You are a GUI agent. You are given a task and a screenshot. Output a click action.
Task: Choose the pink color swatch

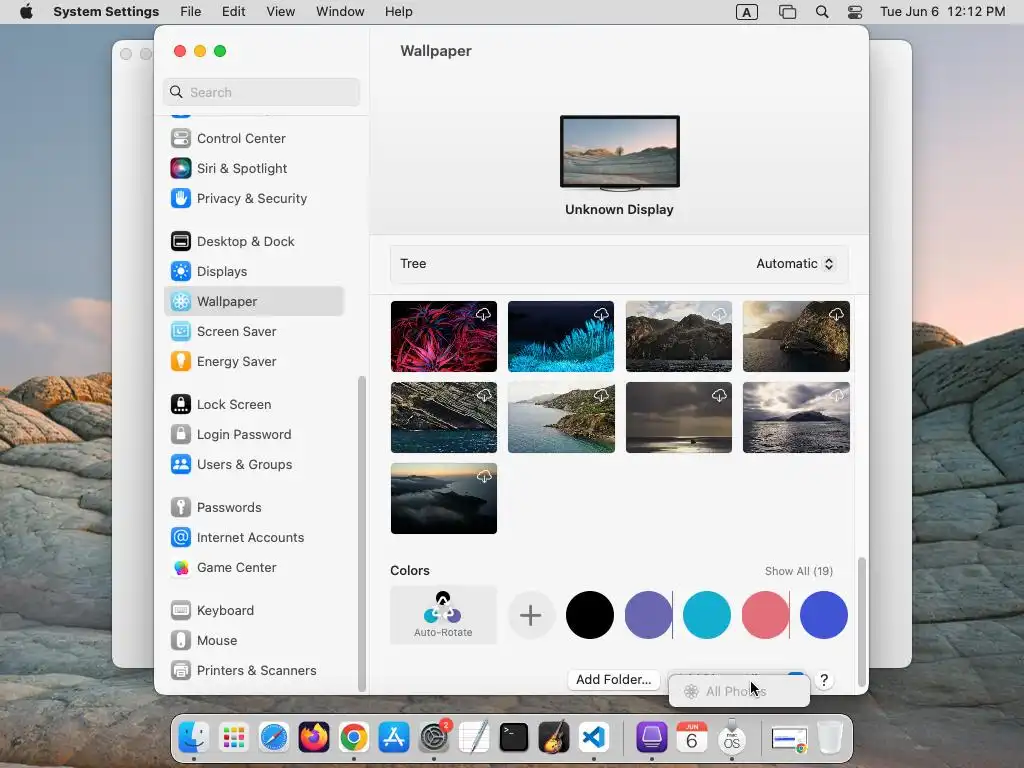(765, 615)
